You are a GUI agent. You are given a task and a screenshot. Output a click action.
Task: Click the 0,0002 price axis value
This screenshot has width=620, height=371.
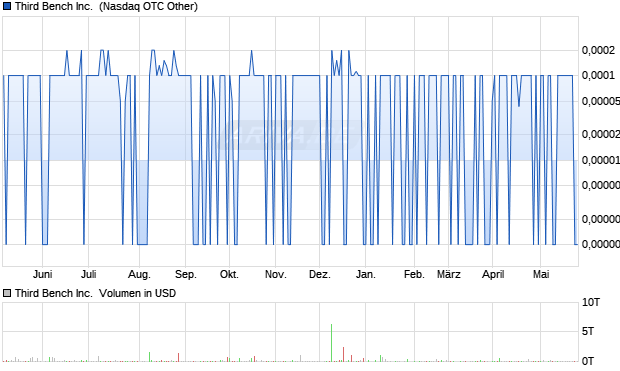coord(598,50)
